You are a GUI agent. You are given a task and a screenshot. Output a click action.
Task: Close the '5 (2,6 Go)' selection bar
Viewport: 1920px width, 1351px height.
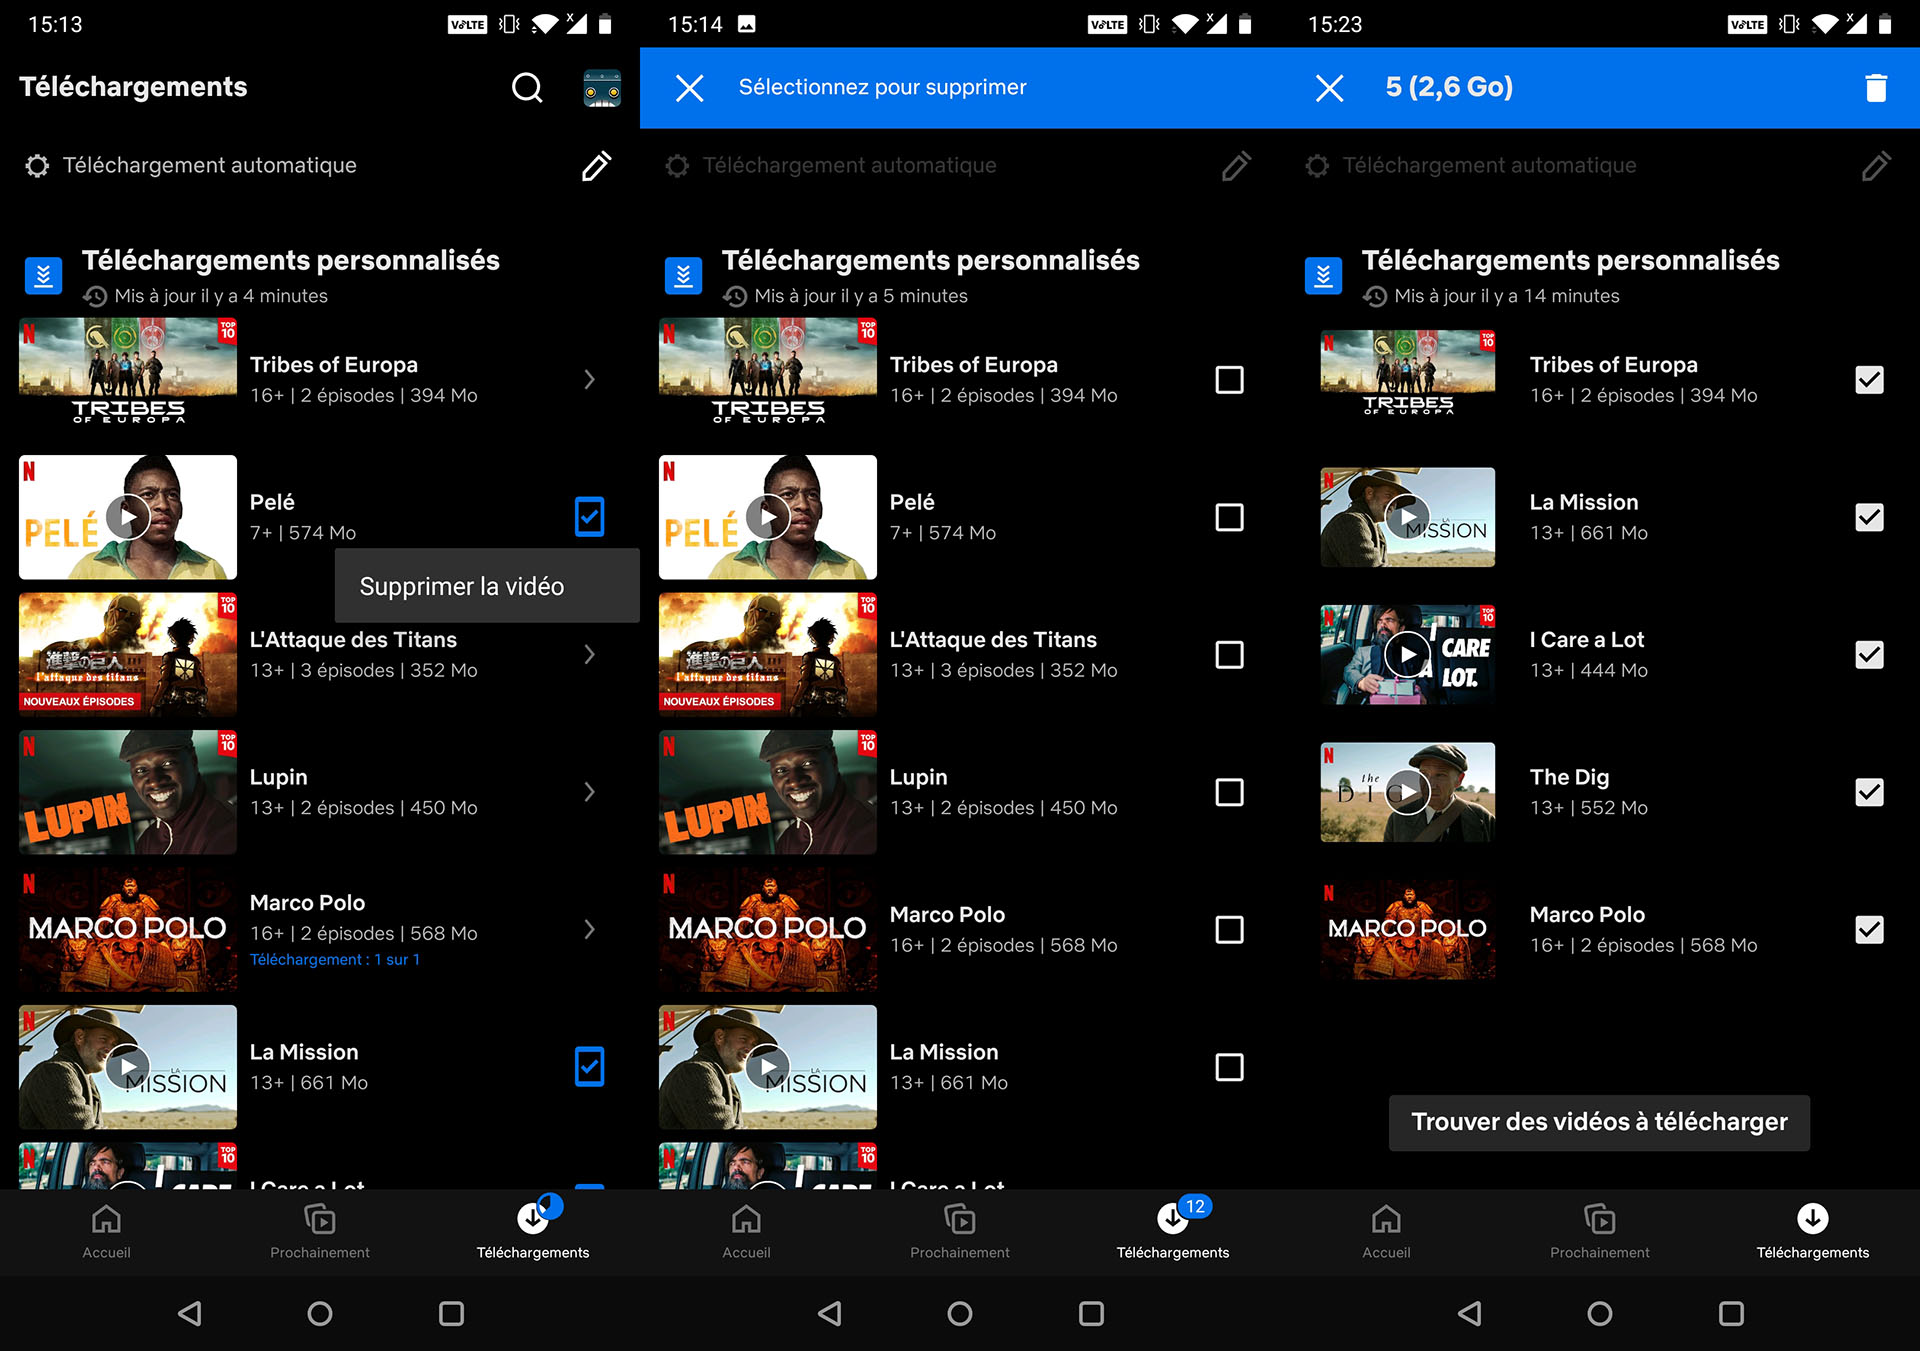click(1329, 88)
